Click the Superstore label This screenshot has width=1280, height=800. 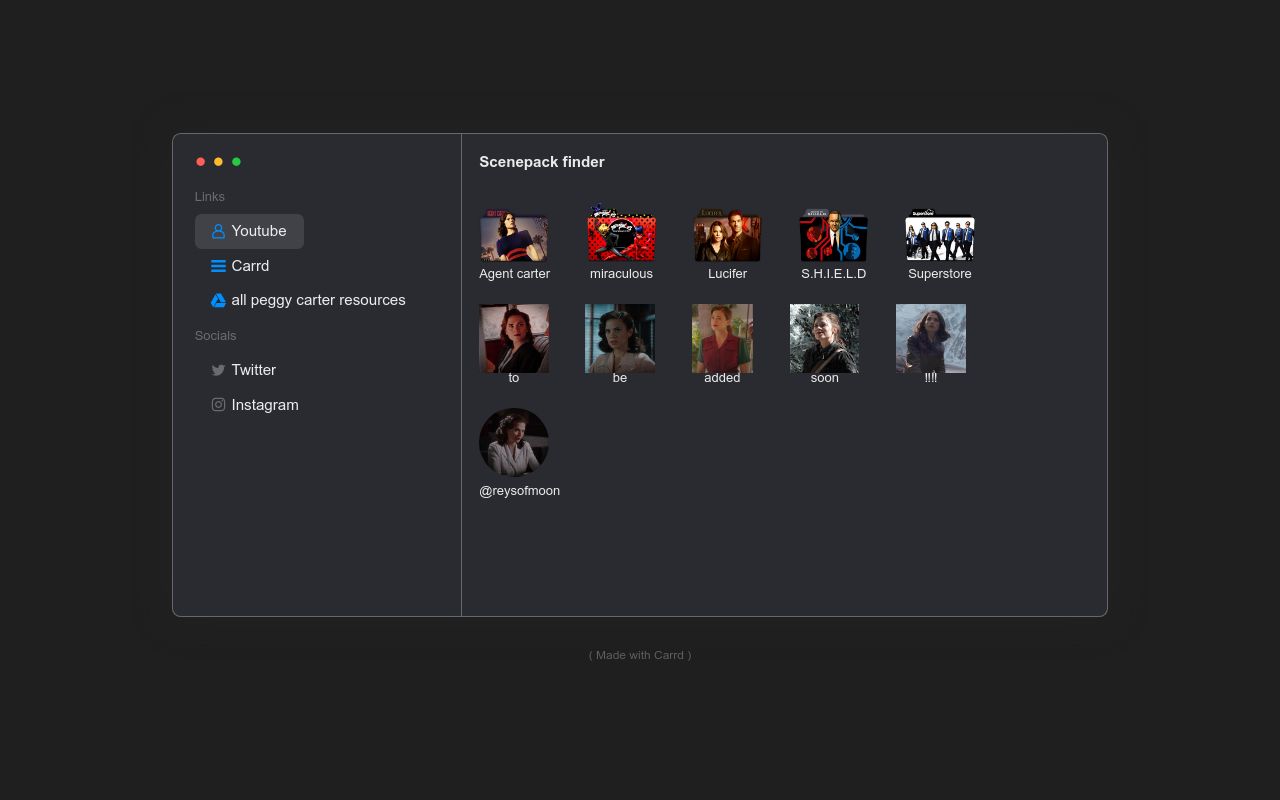[940, 274]
